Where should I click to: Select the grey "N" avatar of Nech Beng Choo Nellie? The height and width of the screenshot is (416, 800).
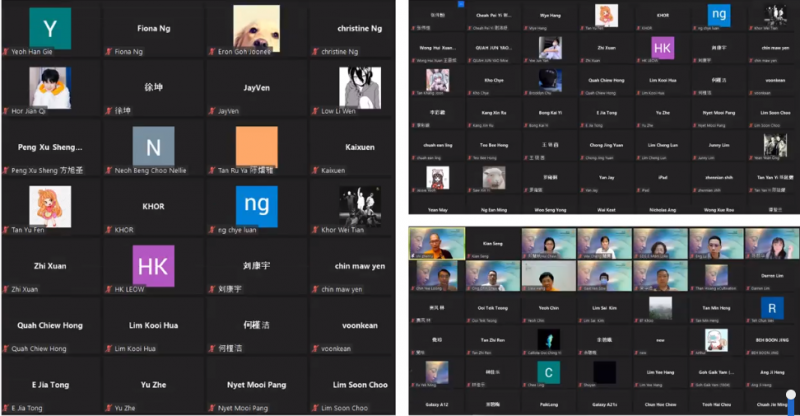click(x=153, y=148)
